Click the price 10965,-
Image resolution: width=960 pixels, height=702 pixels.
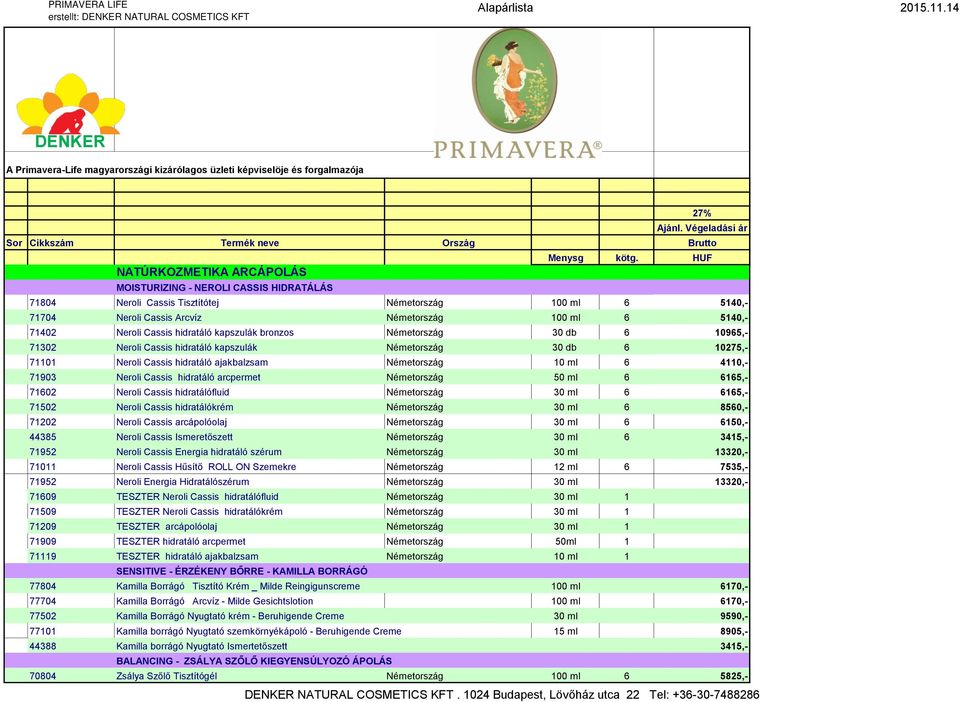coord(731,332)
